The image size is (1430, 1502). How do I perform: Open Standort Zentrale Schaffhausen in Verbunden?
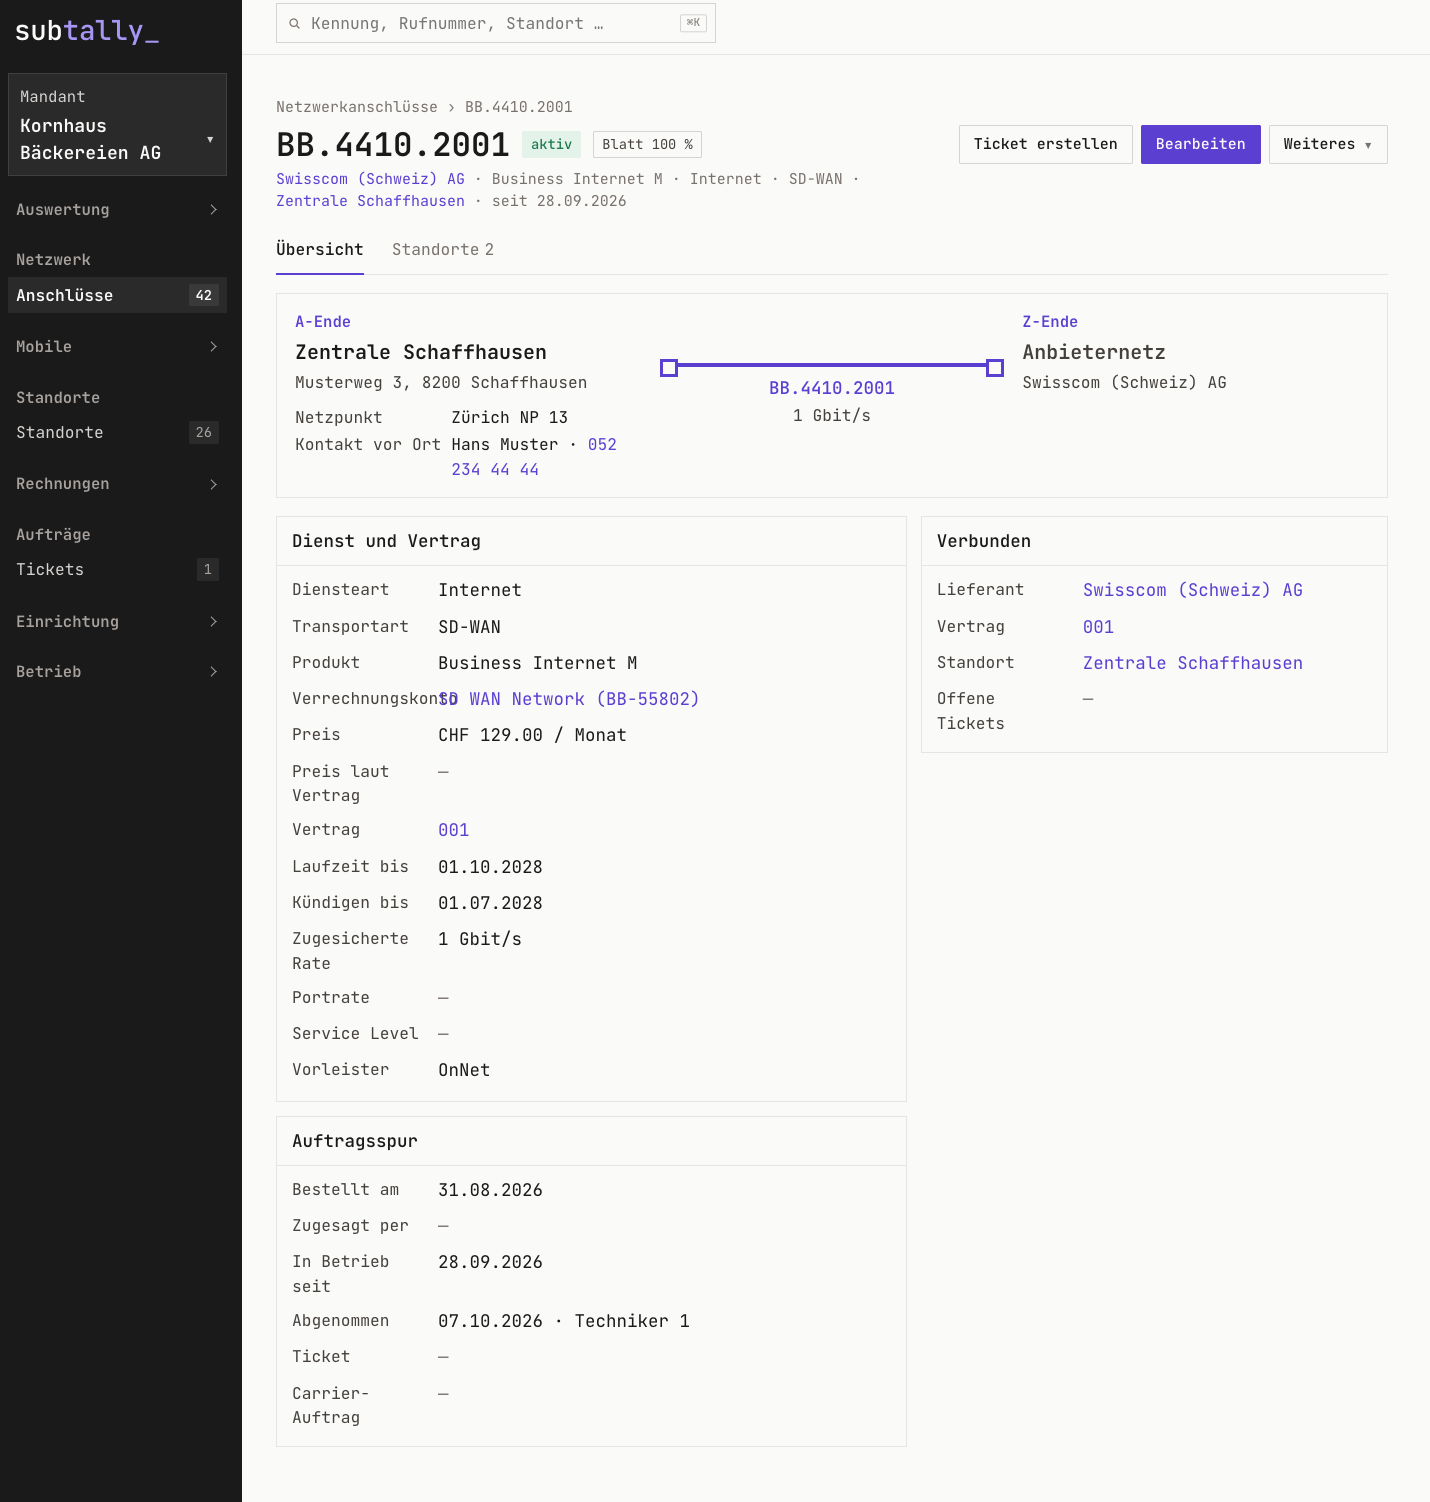tap(1193, 663)
